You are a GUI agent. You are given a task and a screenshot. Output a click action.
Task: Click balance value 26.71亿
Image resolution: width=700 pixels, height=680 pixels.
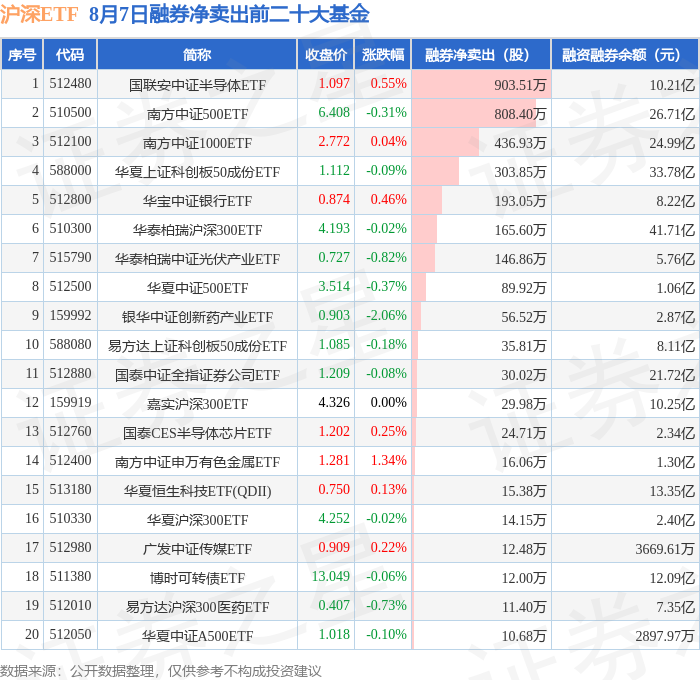(672, 114)
